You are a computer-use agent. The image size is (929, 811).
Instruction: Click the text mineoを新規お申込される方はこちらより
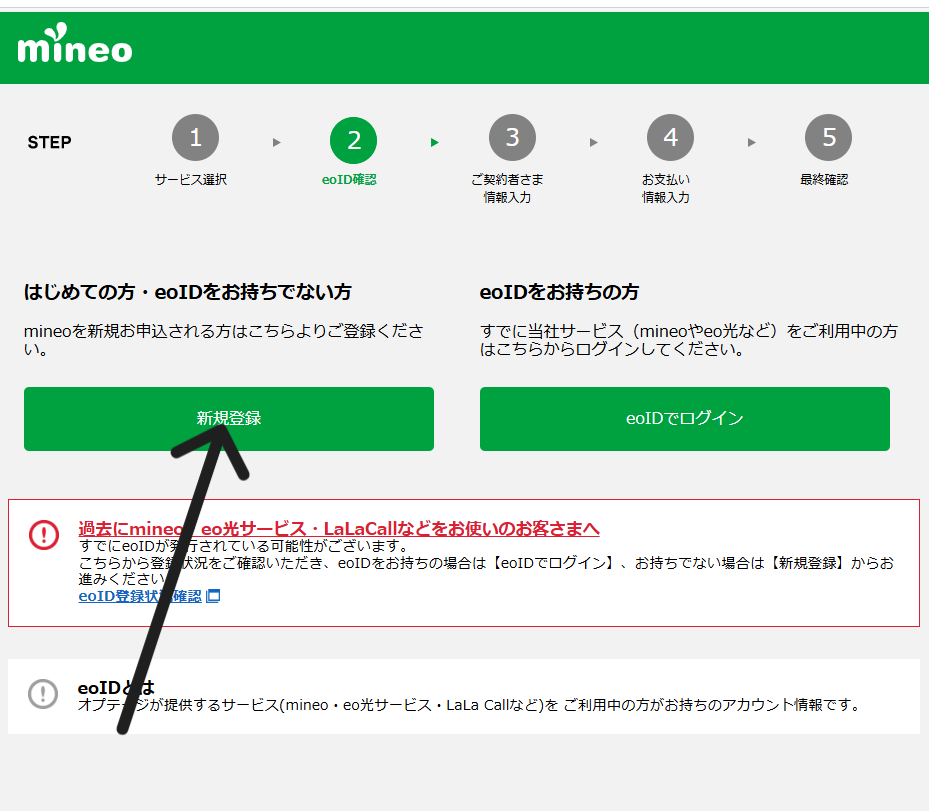coord(224,339)
